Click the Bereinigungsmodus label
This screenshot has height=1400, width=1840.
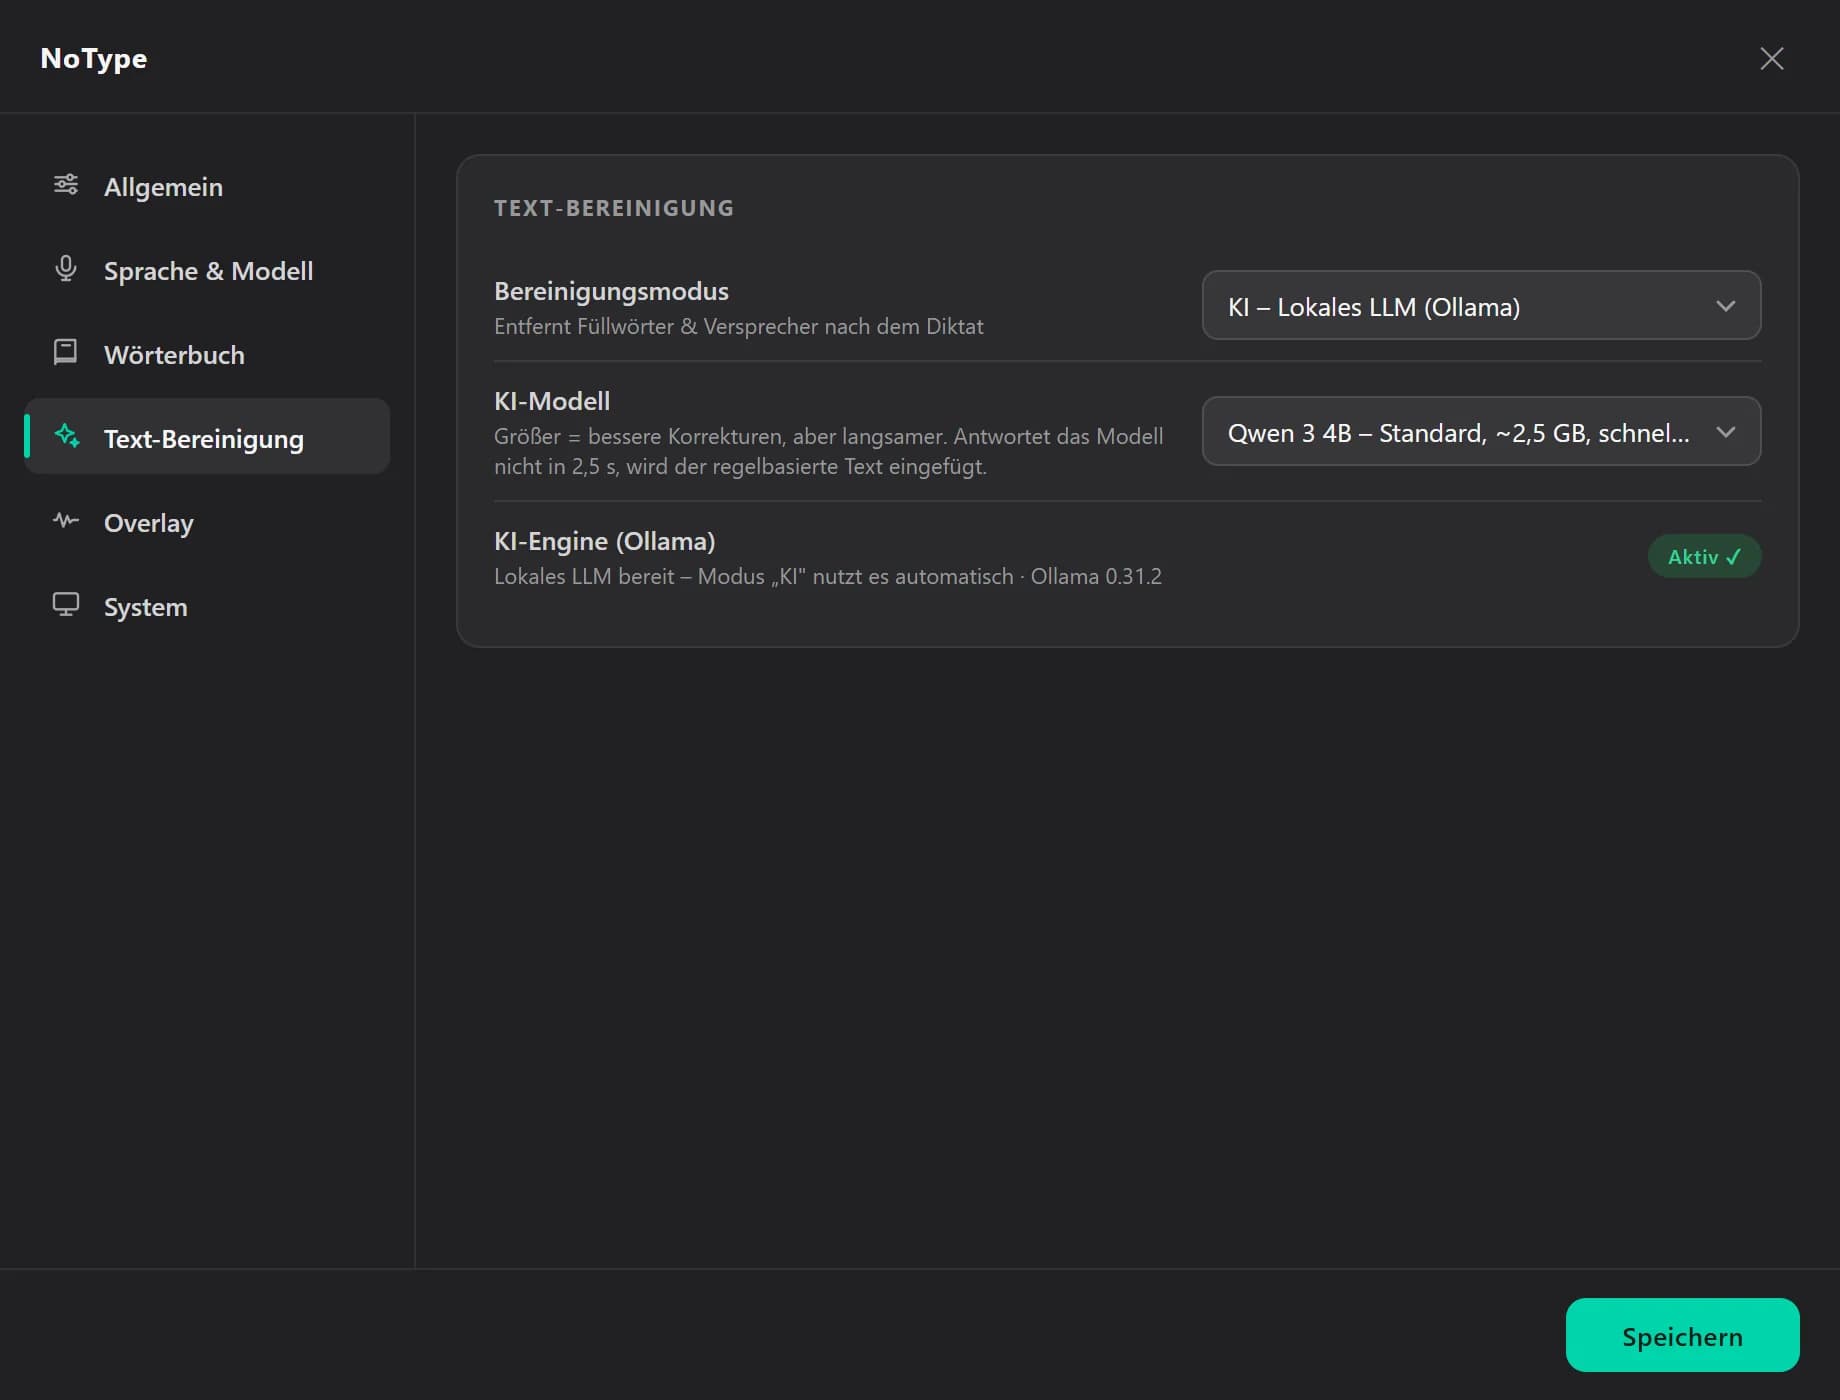611,291
